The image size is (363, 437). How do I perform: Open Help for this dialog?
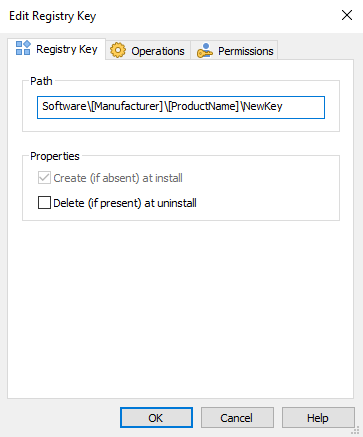(318, 418)
